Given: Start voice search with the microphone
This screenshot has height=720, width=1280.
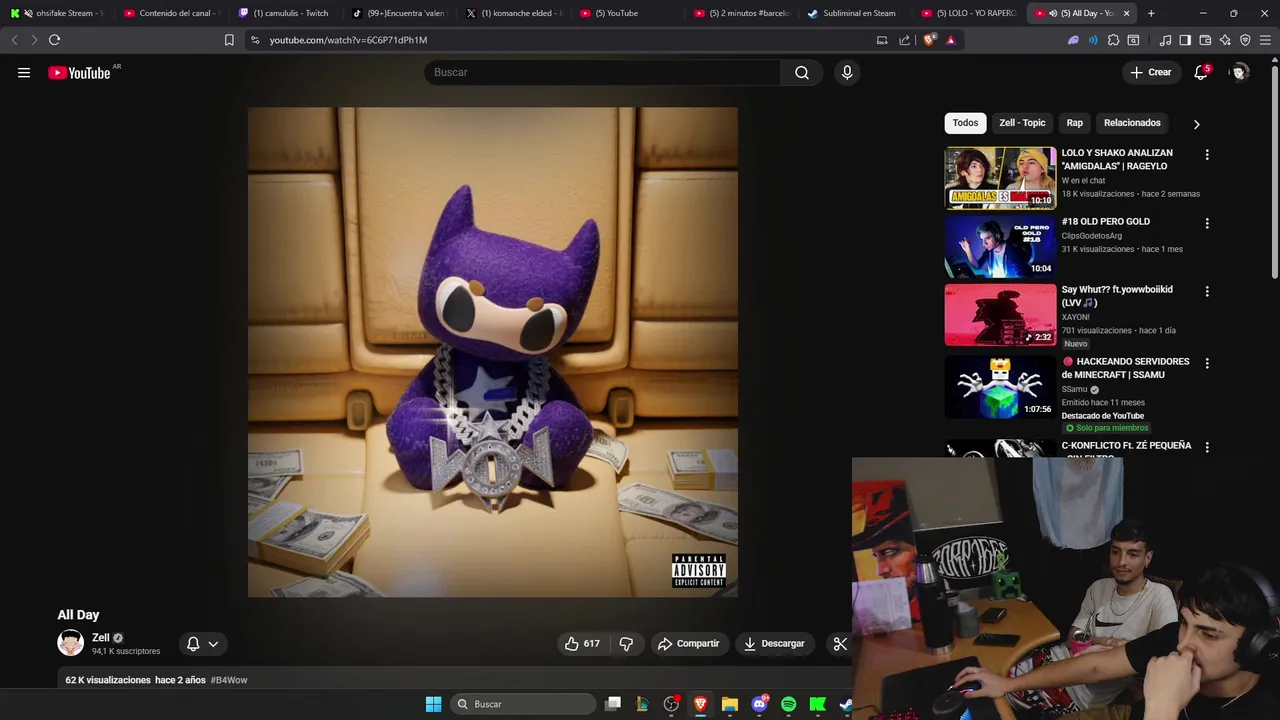Looking at the screenshot, I should [x=847, y=72].
